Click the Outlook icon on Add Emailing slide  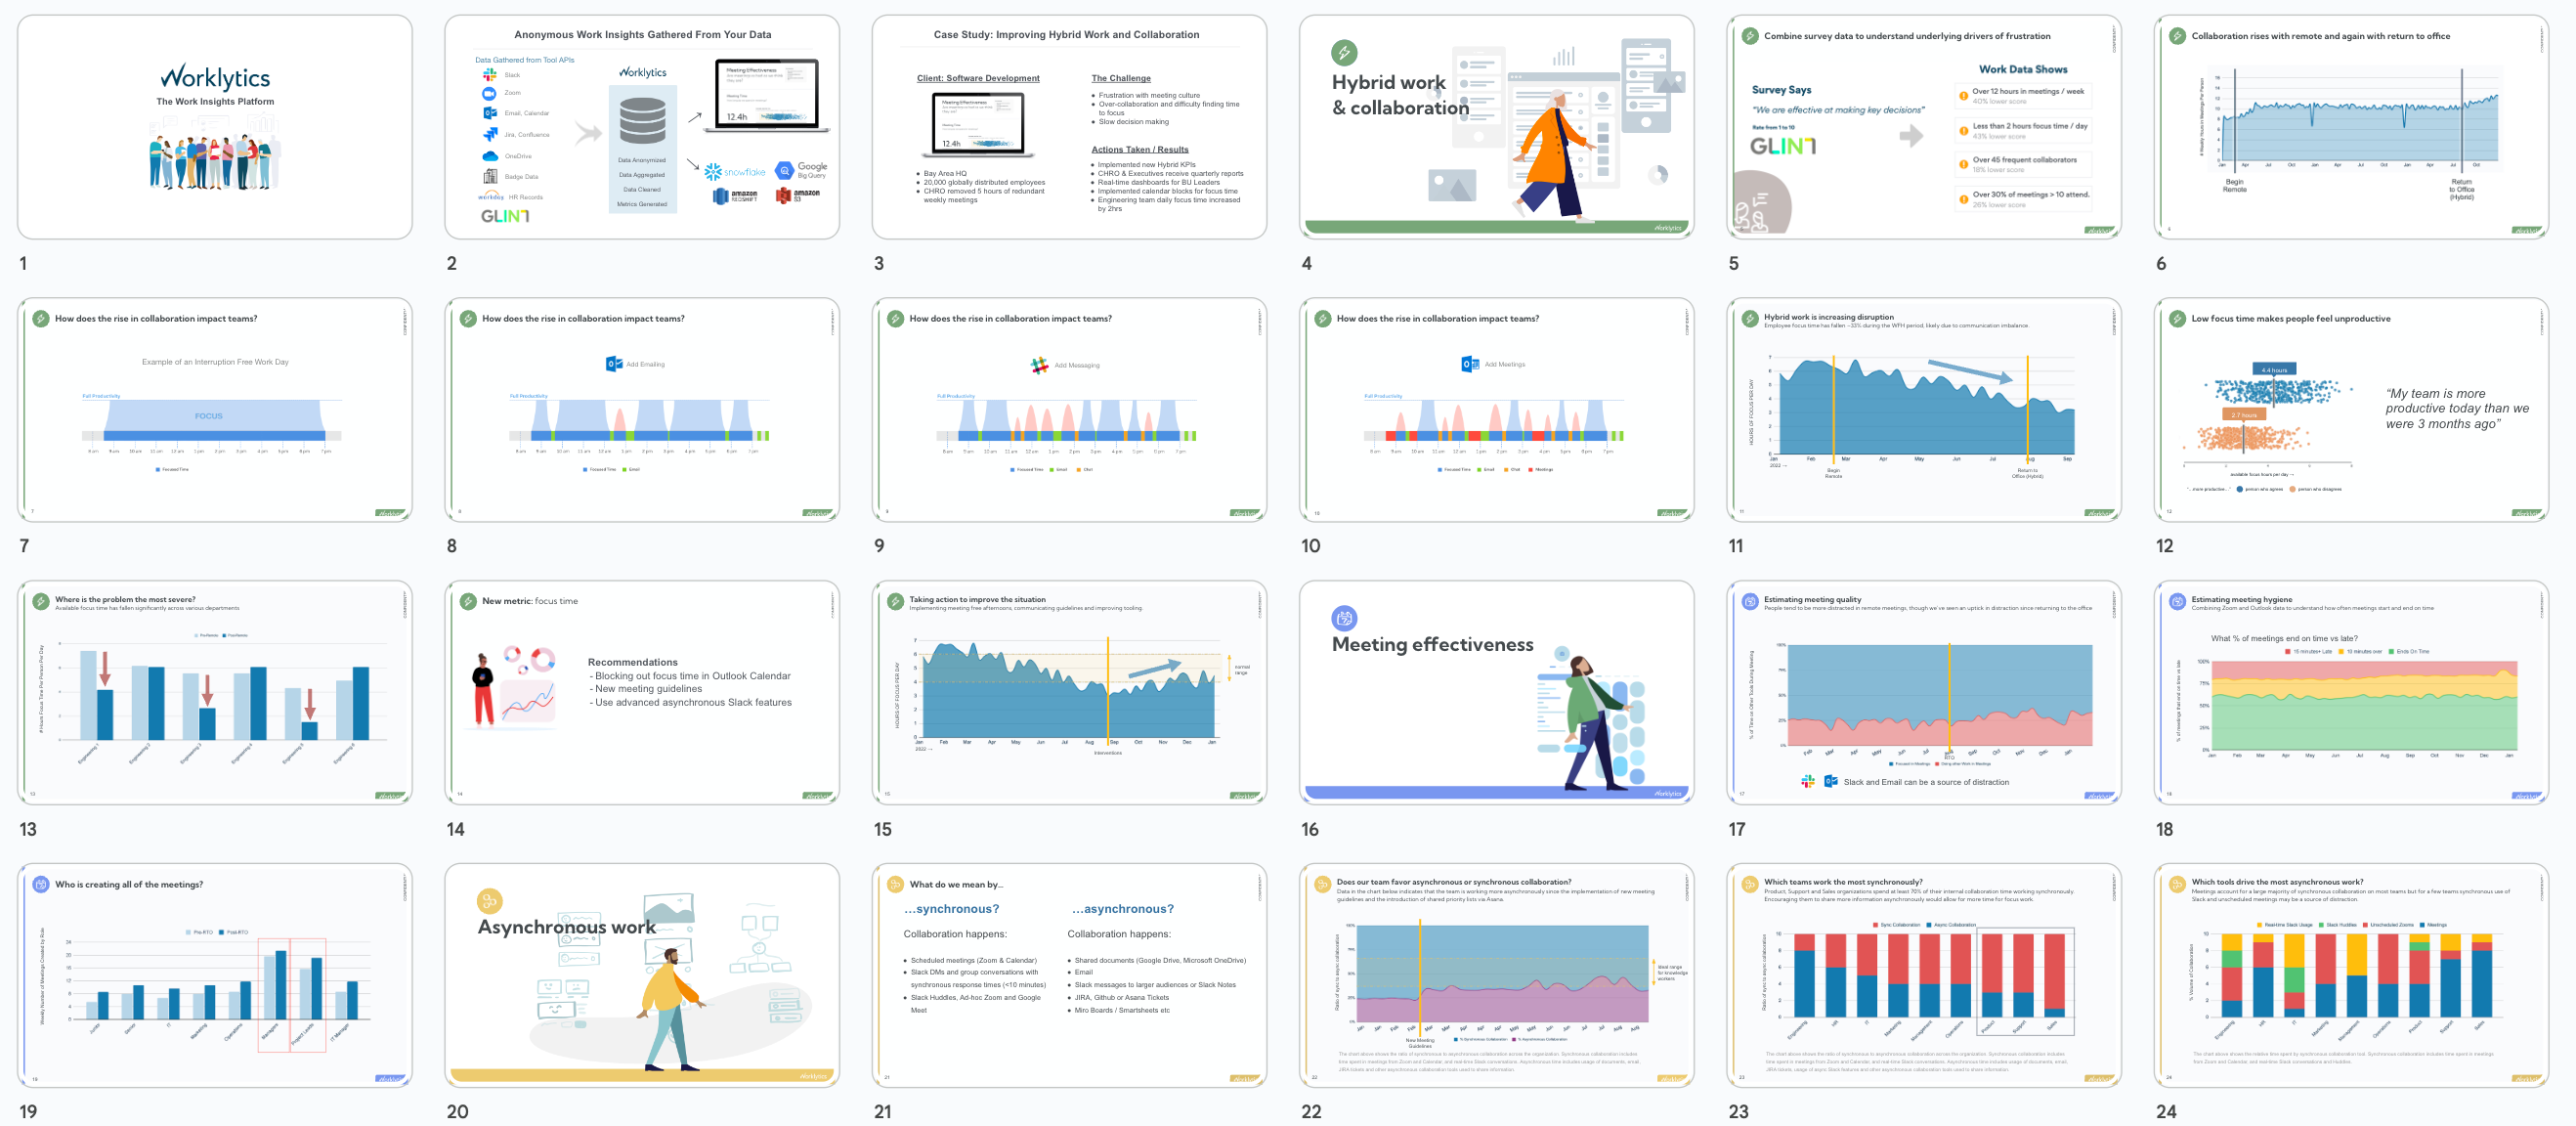tap(614, 364)
